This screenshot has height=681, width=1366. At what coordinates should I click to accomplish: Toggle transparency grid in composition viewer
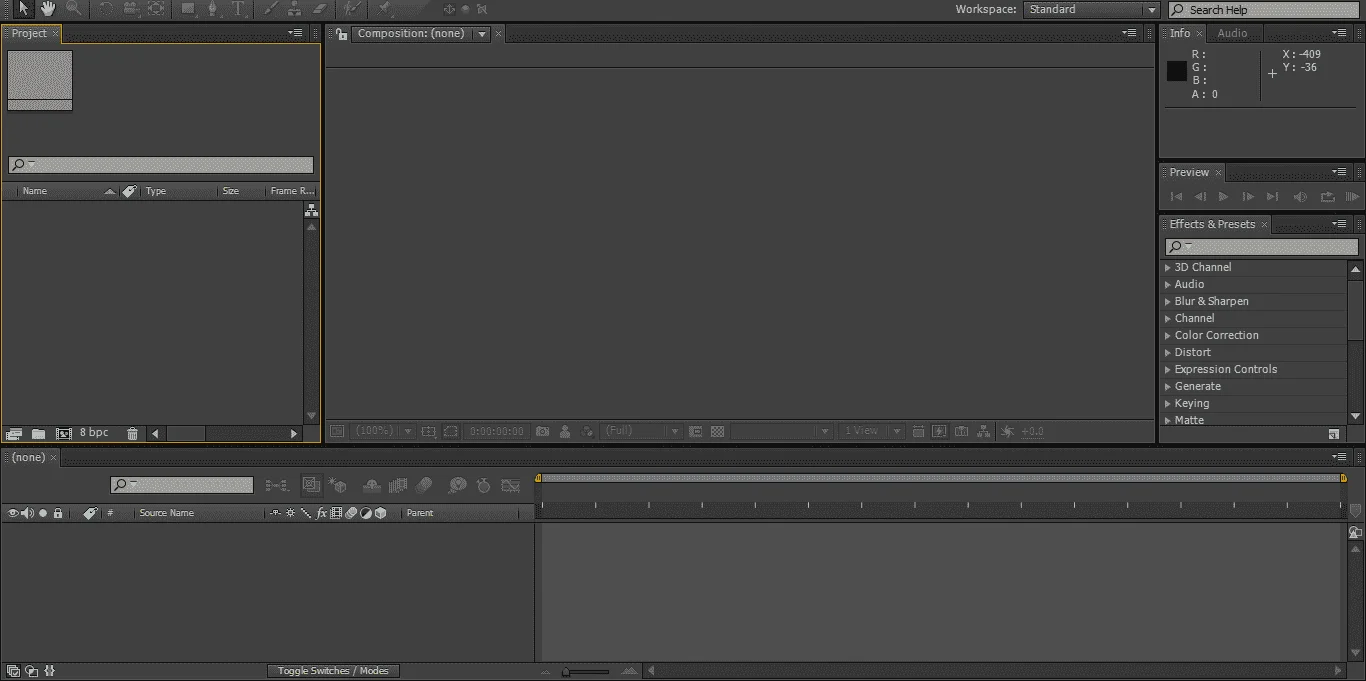coord(717,431)
